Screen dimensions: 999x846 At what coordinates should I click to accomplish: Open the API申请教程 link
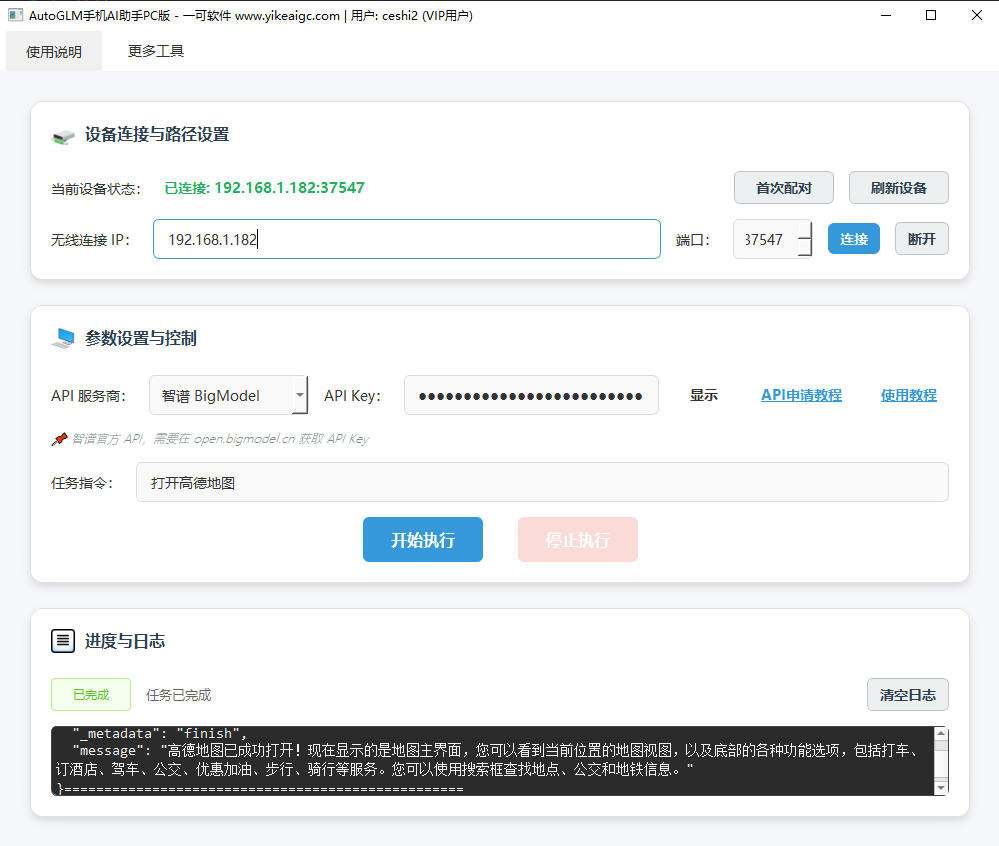pos(800,395)
